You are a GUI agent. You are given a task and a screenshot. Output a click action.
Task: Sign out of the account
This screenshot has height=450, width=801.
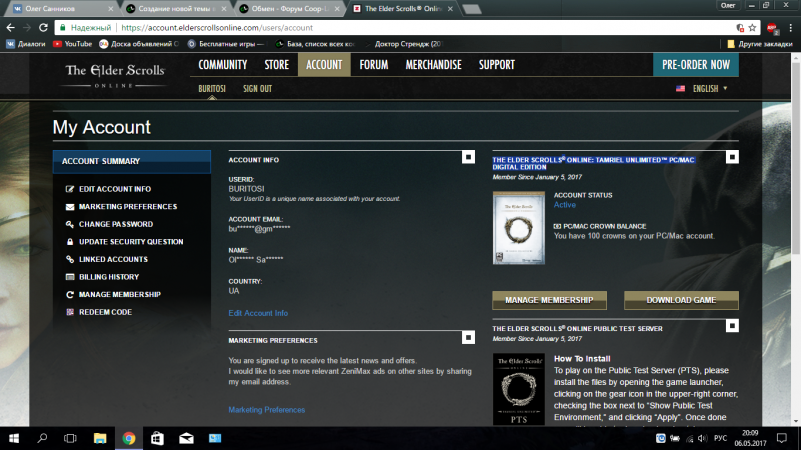click(257, 89)
